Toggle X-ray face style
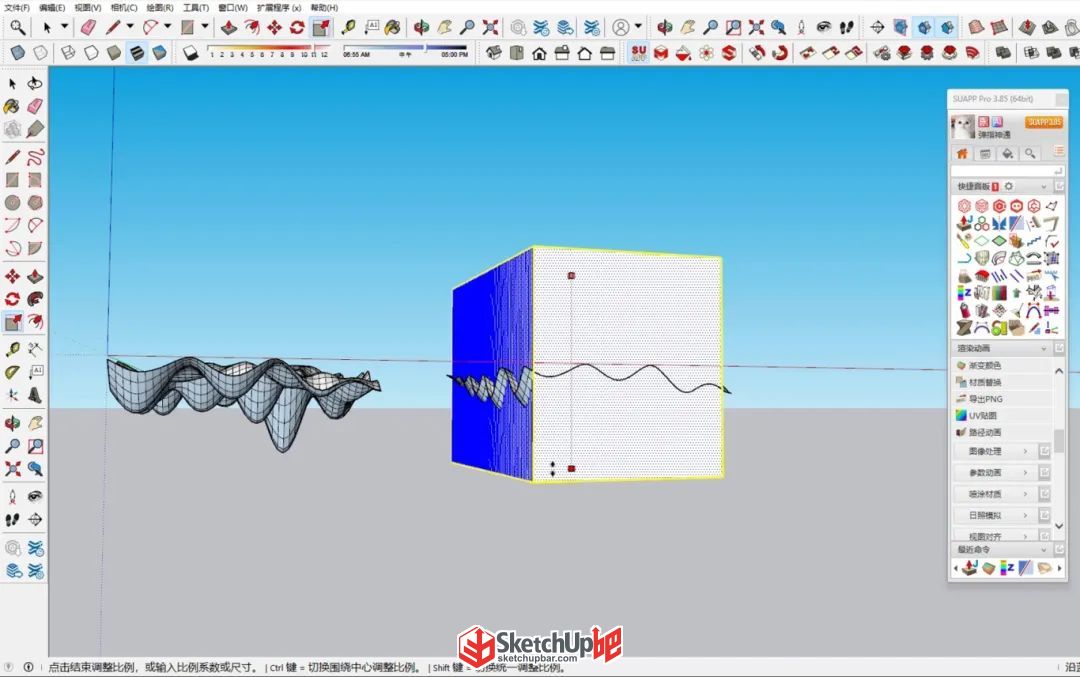 coord(17,53)
